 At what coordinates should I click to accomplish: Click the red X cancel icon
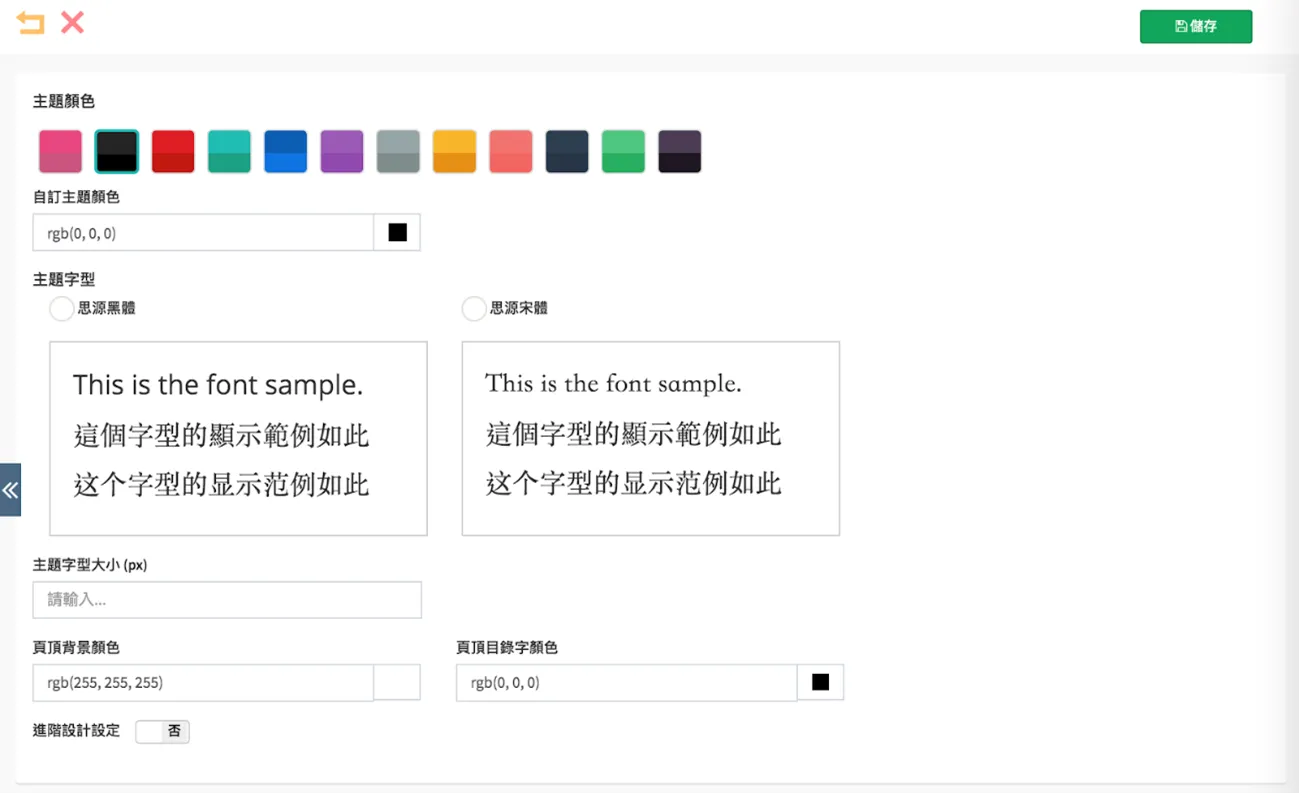72,22
